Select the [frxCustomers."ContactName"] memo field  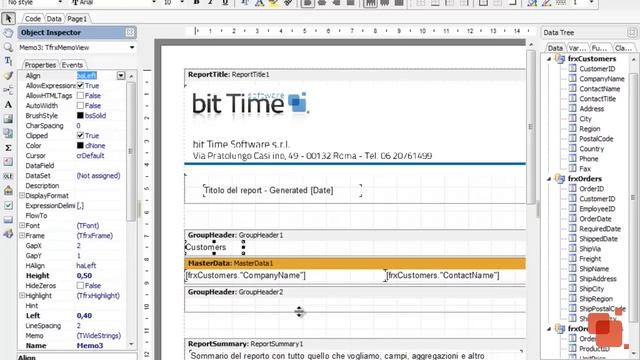443,276
